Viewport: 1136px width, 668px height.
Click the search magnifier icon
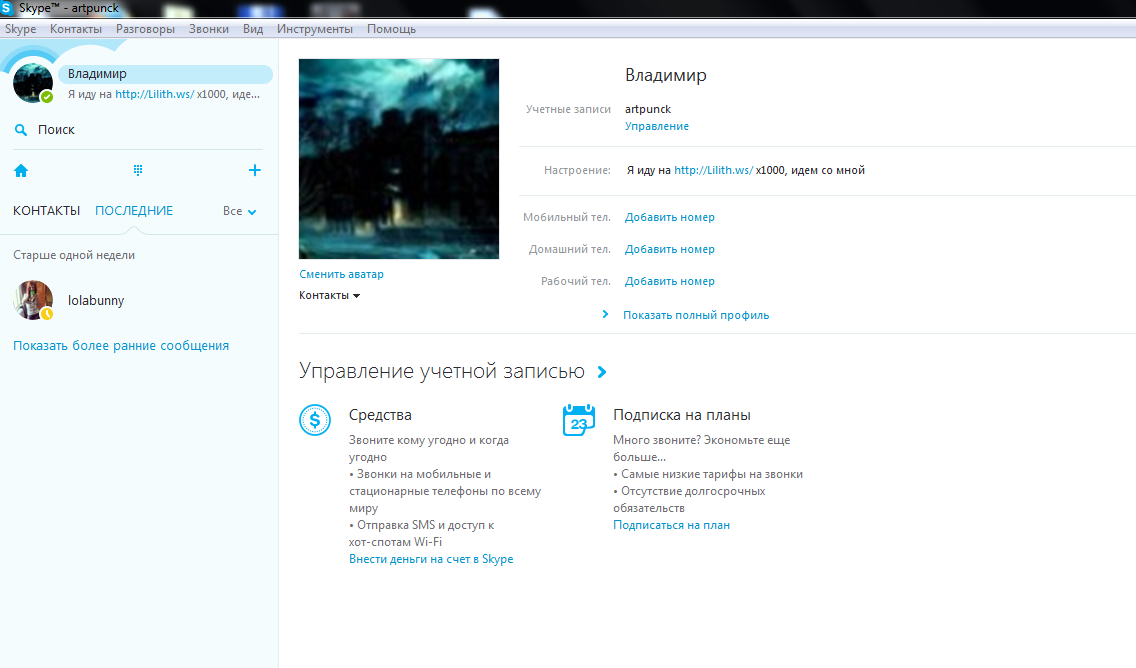tap(21, 130)
